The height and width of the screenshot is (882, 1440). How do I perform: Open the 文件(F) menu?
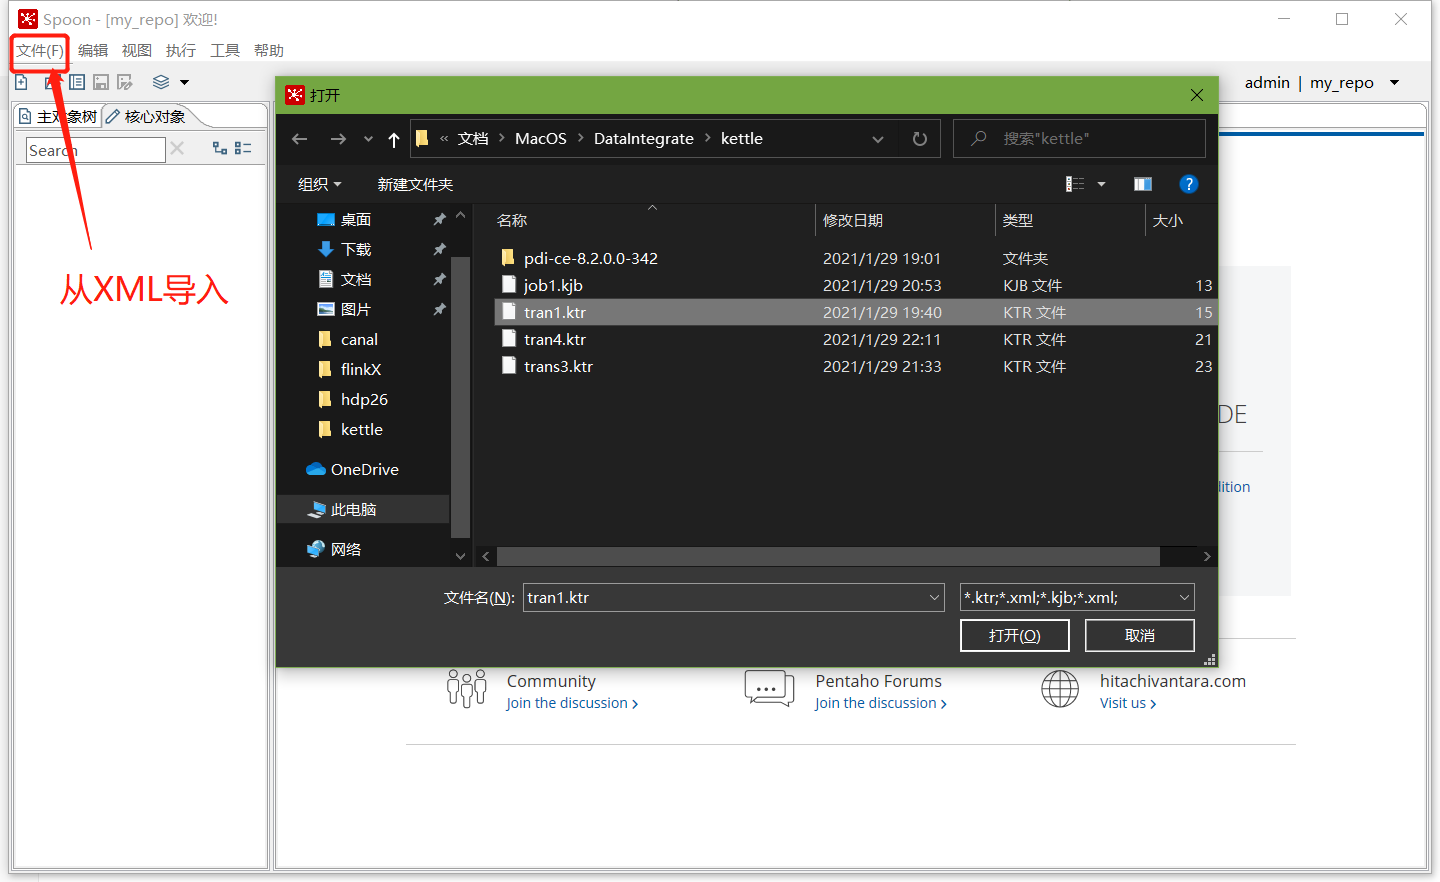40,51
